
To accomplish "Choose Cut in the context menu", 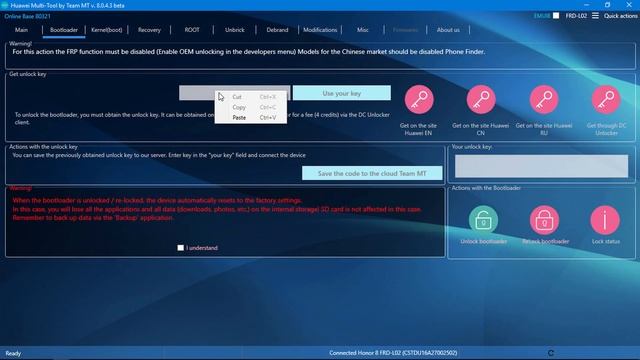I will pyautogui.click(x=251, y=97).
